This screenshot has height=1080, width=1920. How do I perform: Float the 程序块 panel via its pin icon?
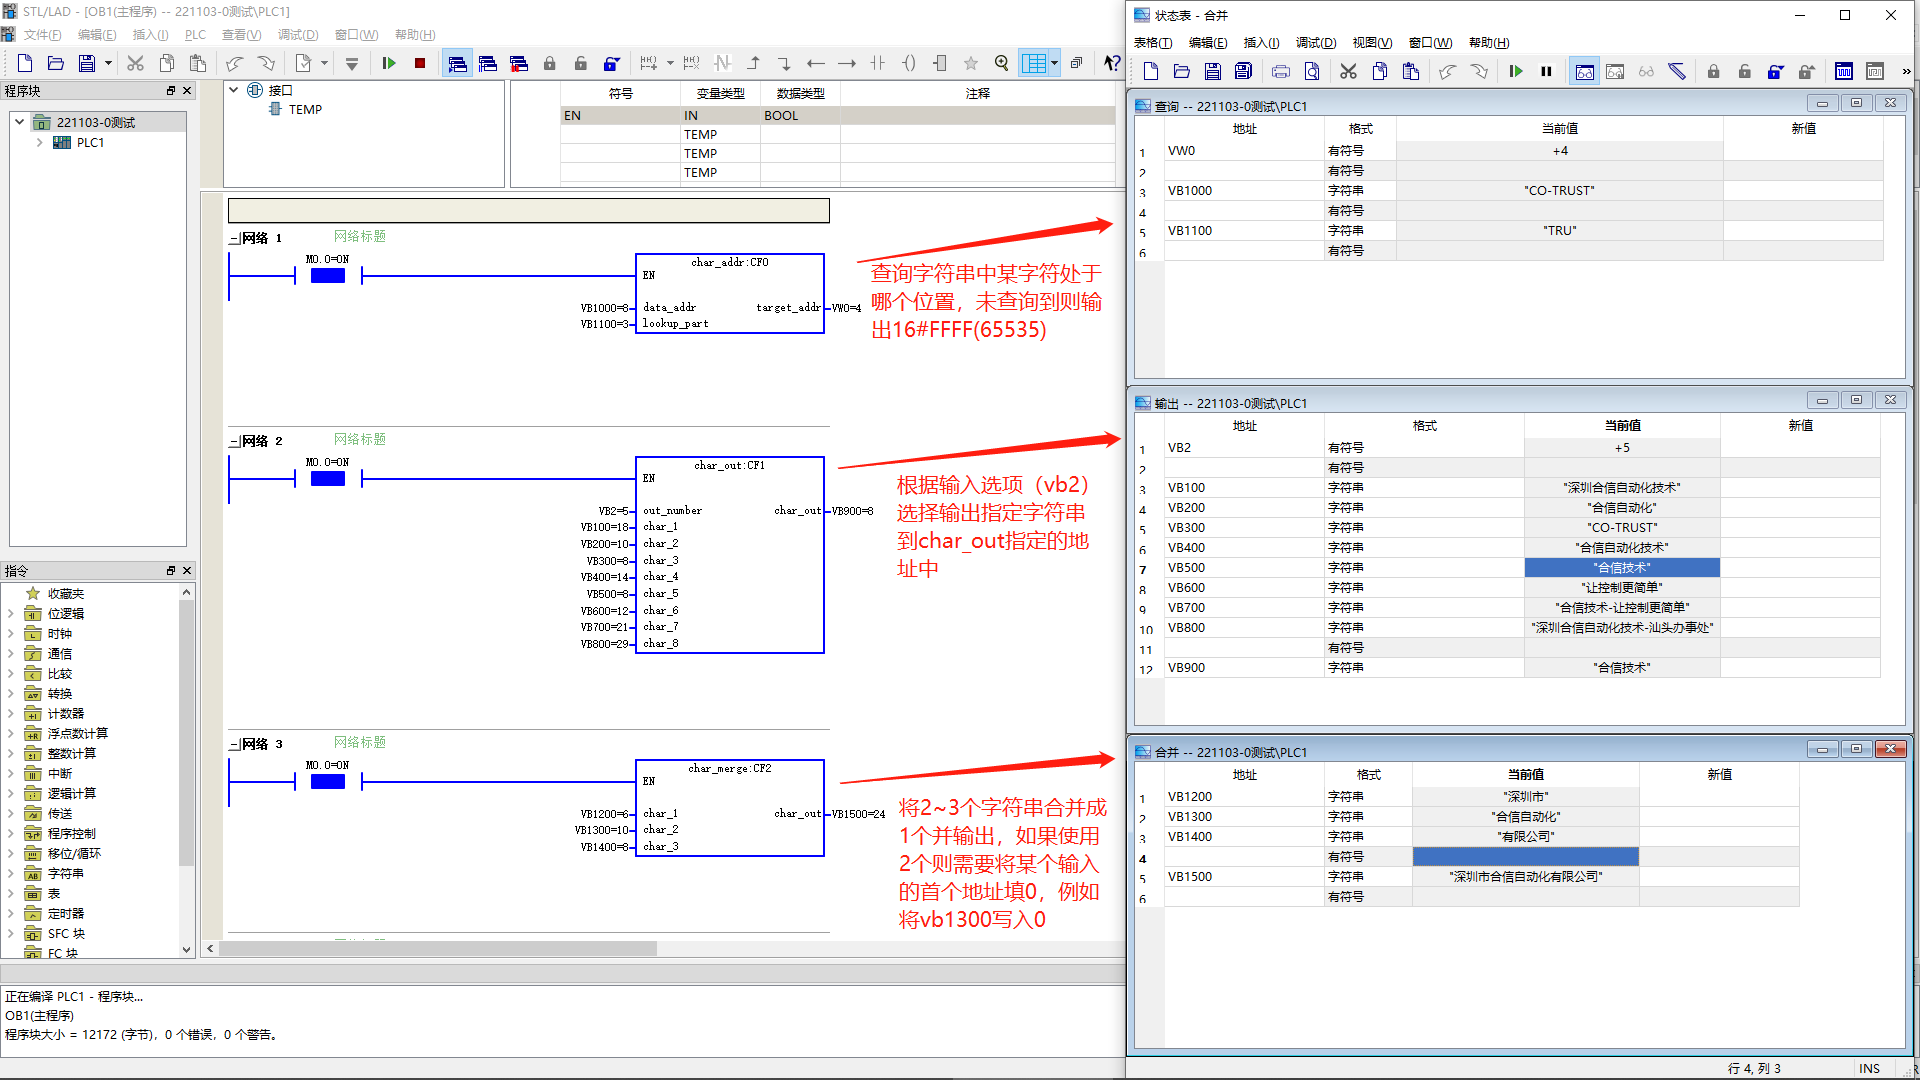(x=171, y=91)
